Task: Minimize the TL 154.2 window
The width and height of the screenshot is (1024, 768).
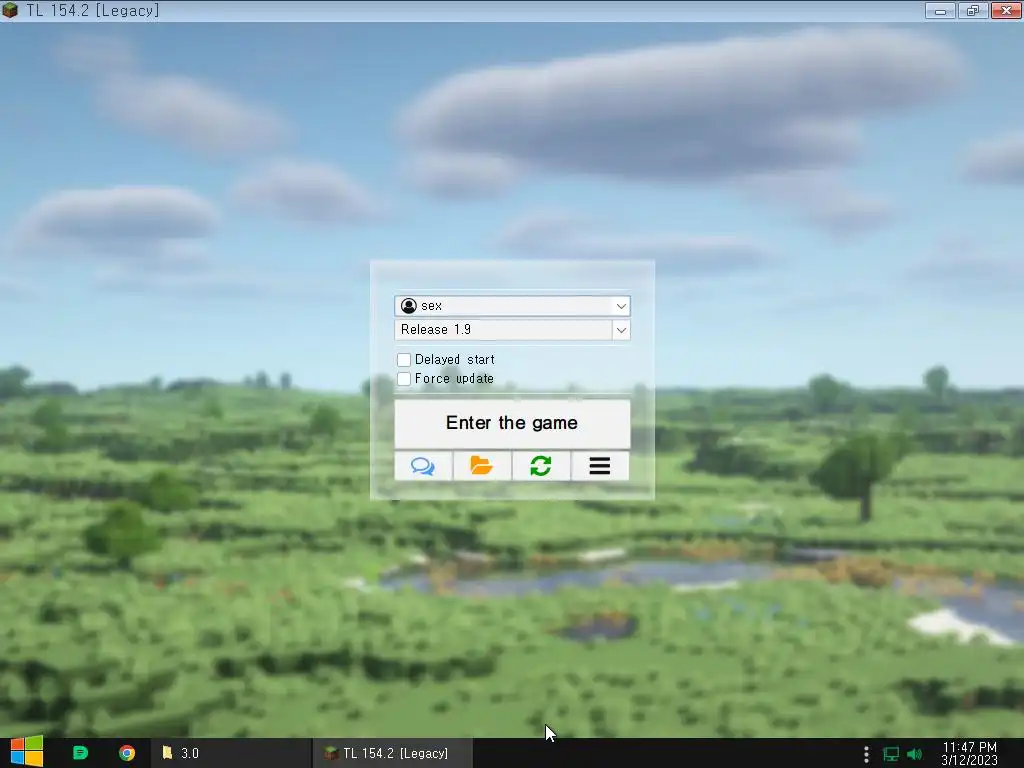Action: coord(940,11)
